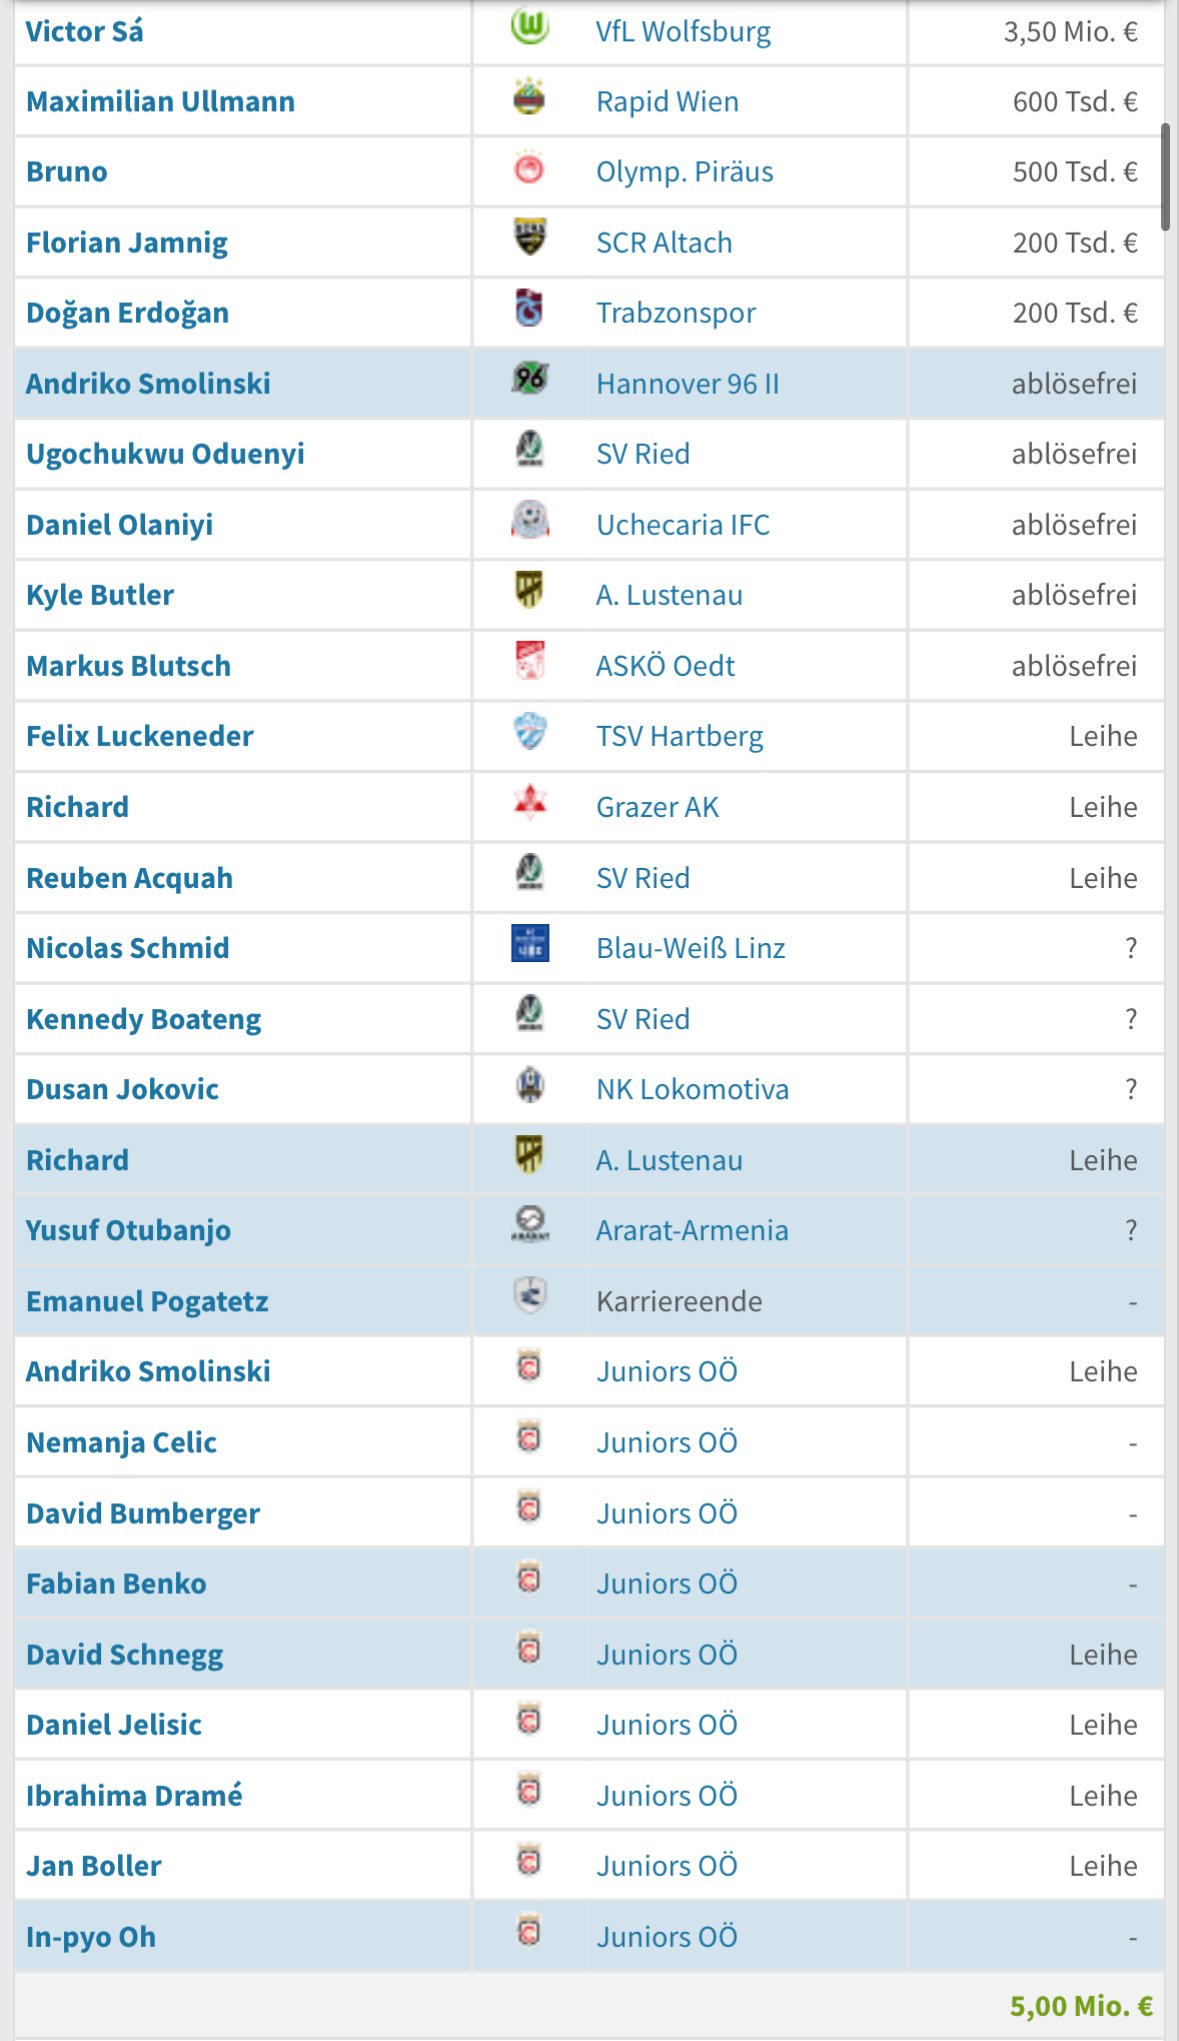Image resolution: width=1179 pixels, height=2041 pixels.
Task: Click the Rapid Wien club crest
Action: click(x=529, y=97)
